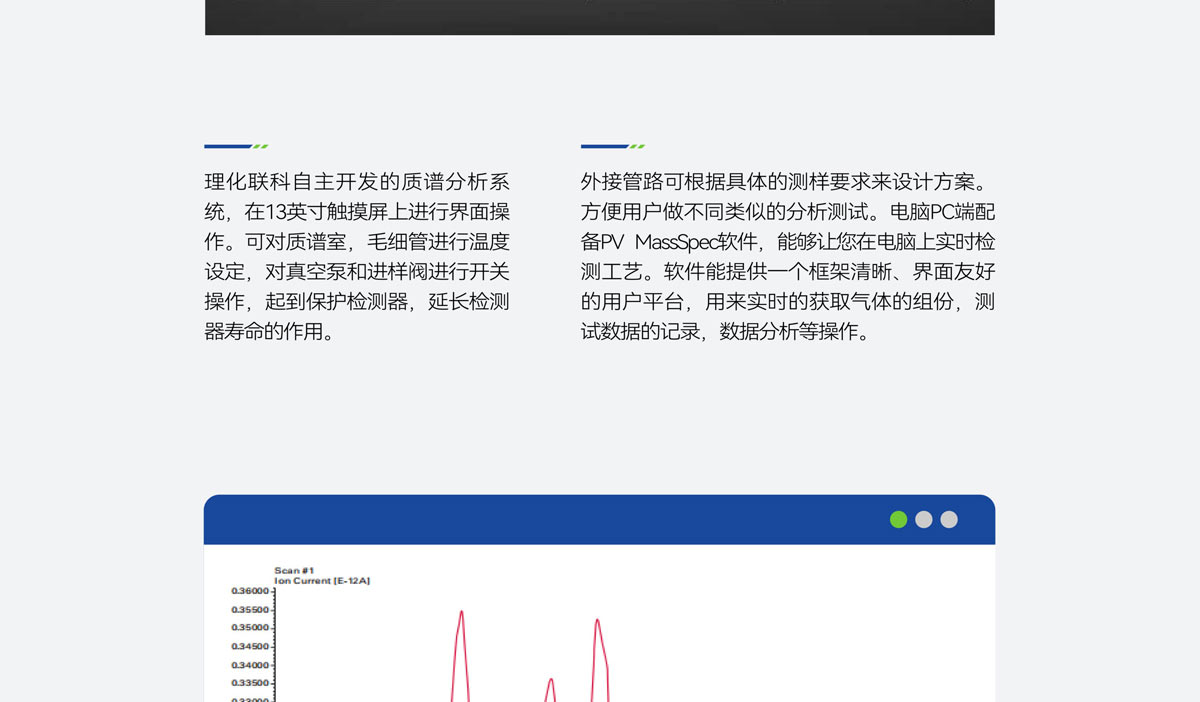Click the small middle peak of the red curve
1200x702 pixels.
coord(550,681)
